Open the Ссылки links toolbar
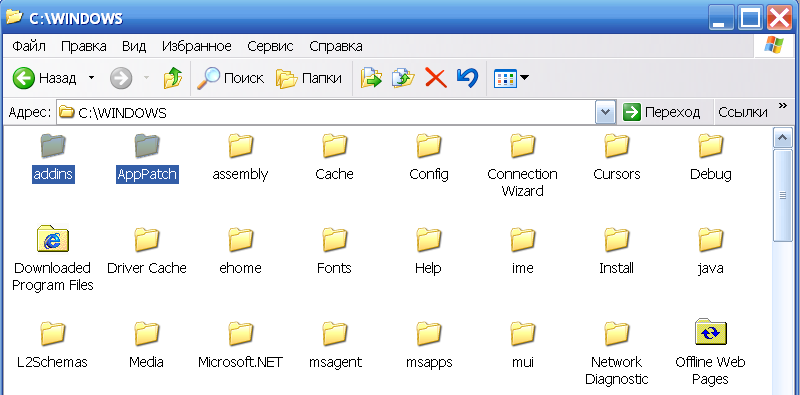 click(743, 112)
